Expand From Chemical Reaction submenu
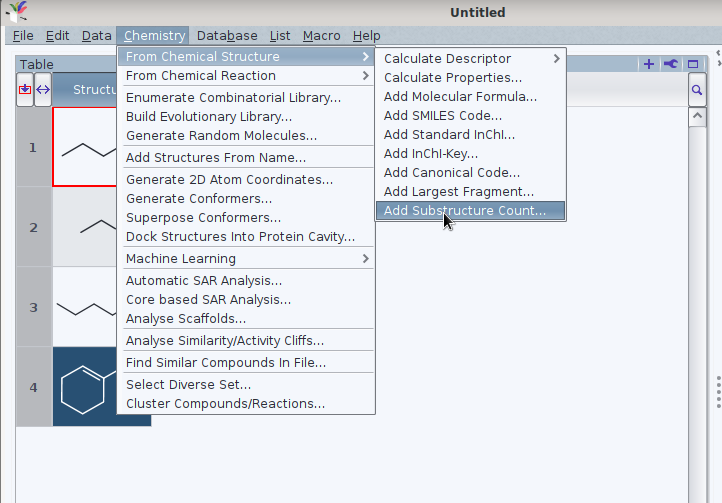The image size is (722, 503). (x=246, y=75)
